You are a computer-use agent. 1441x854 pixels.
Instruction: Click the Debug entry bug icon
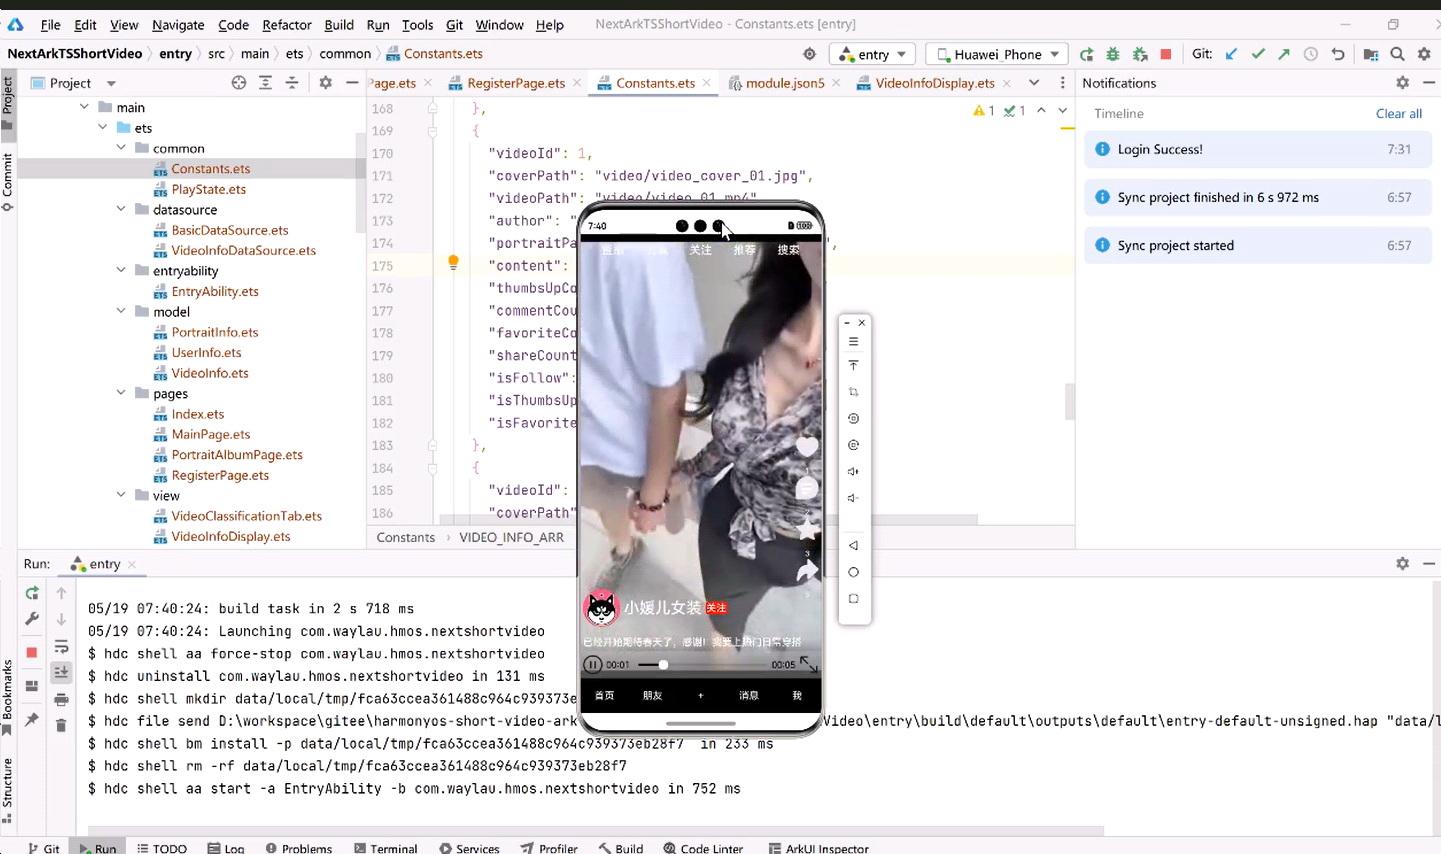(1113, 54)
